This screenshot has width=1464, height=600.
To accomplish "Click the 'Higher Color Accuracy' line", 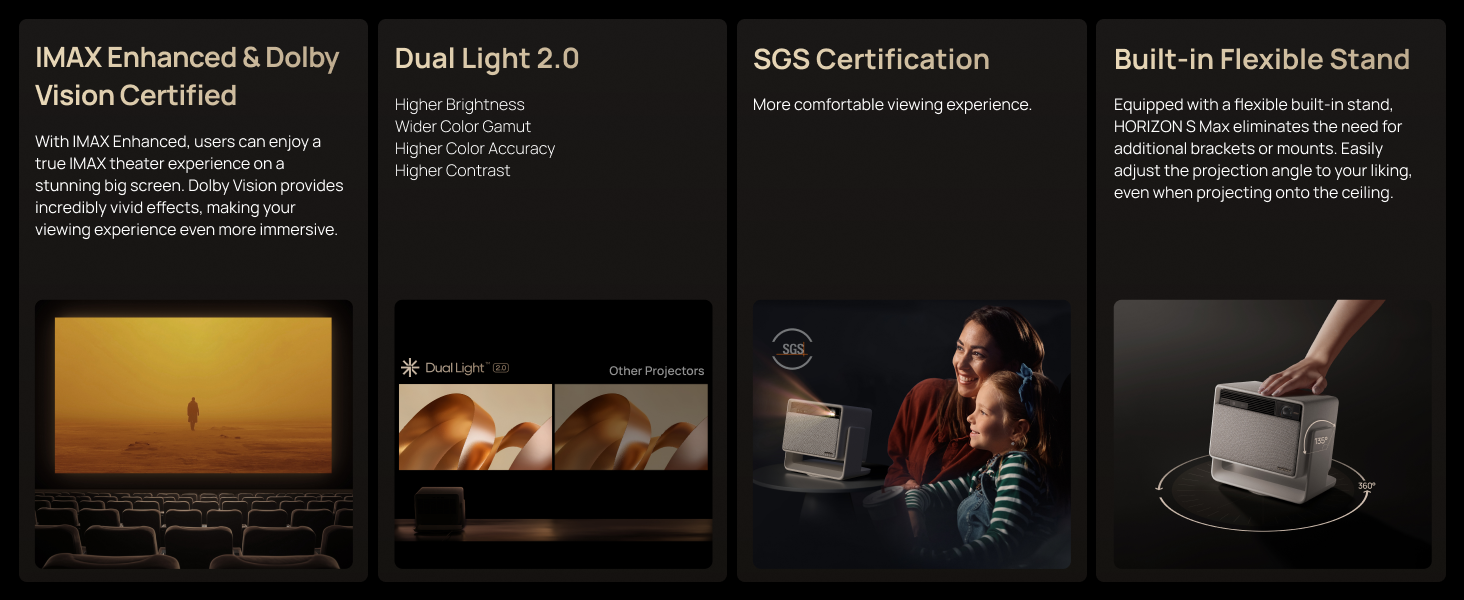I will [475, 148].
